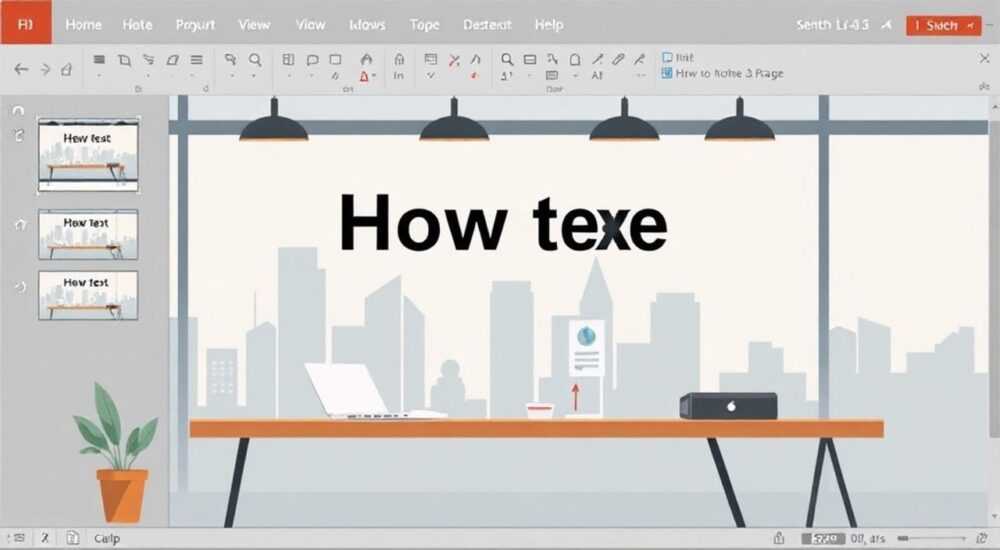
Task: Expand dropdown below the magnifier zoom icon
Action: 254,76
